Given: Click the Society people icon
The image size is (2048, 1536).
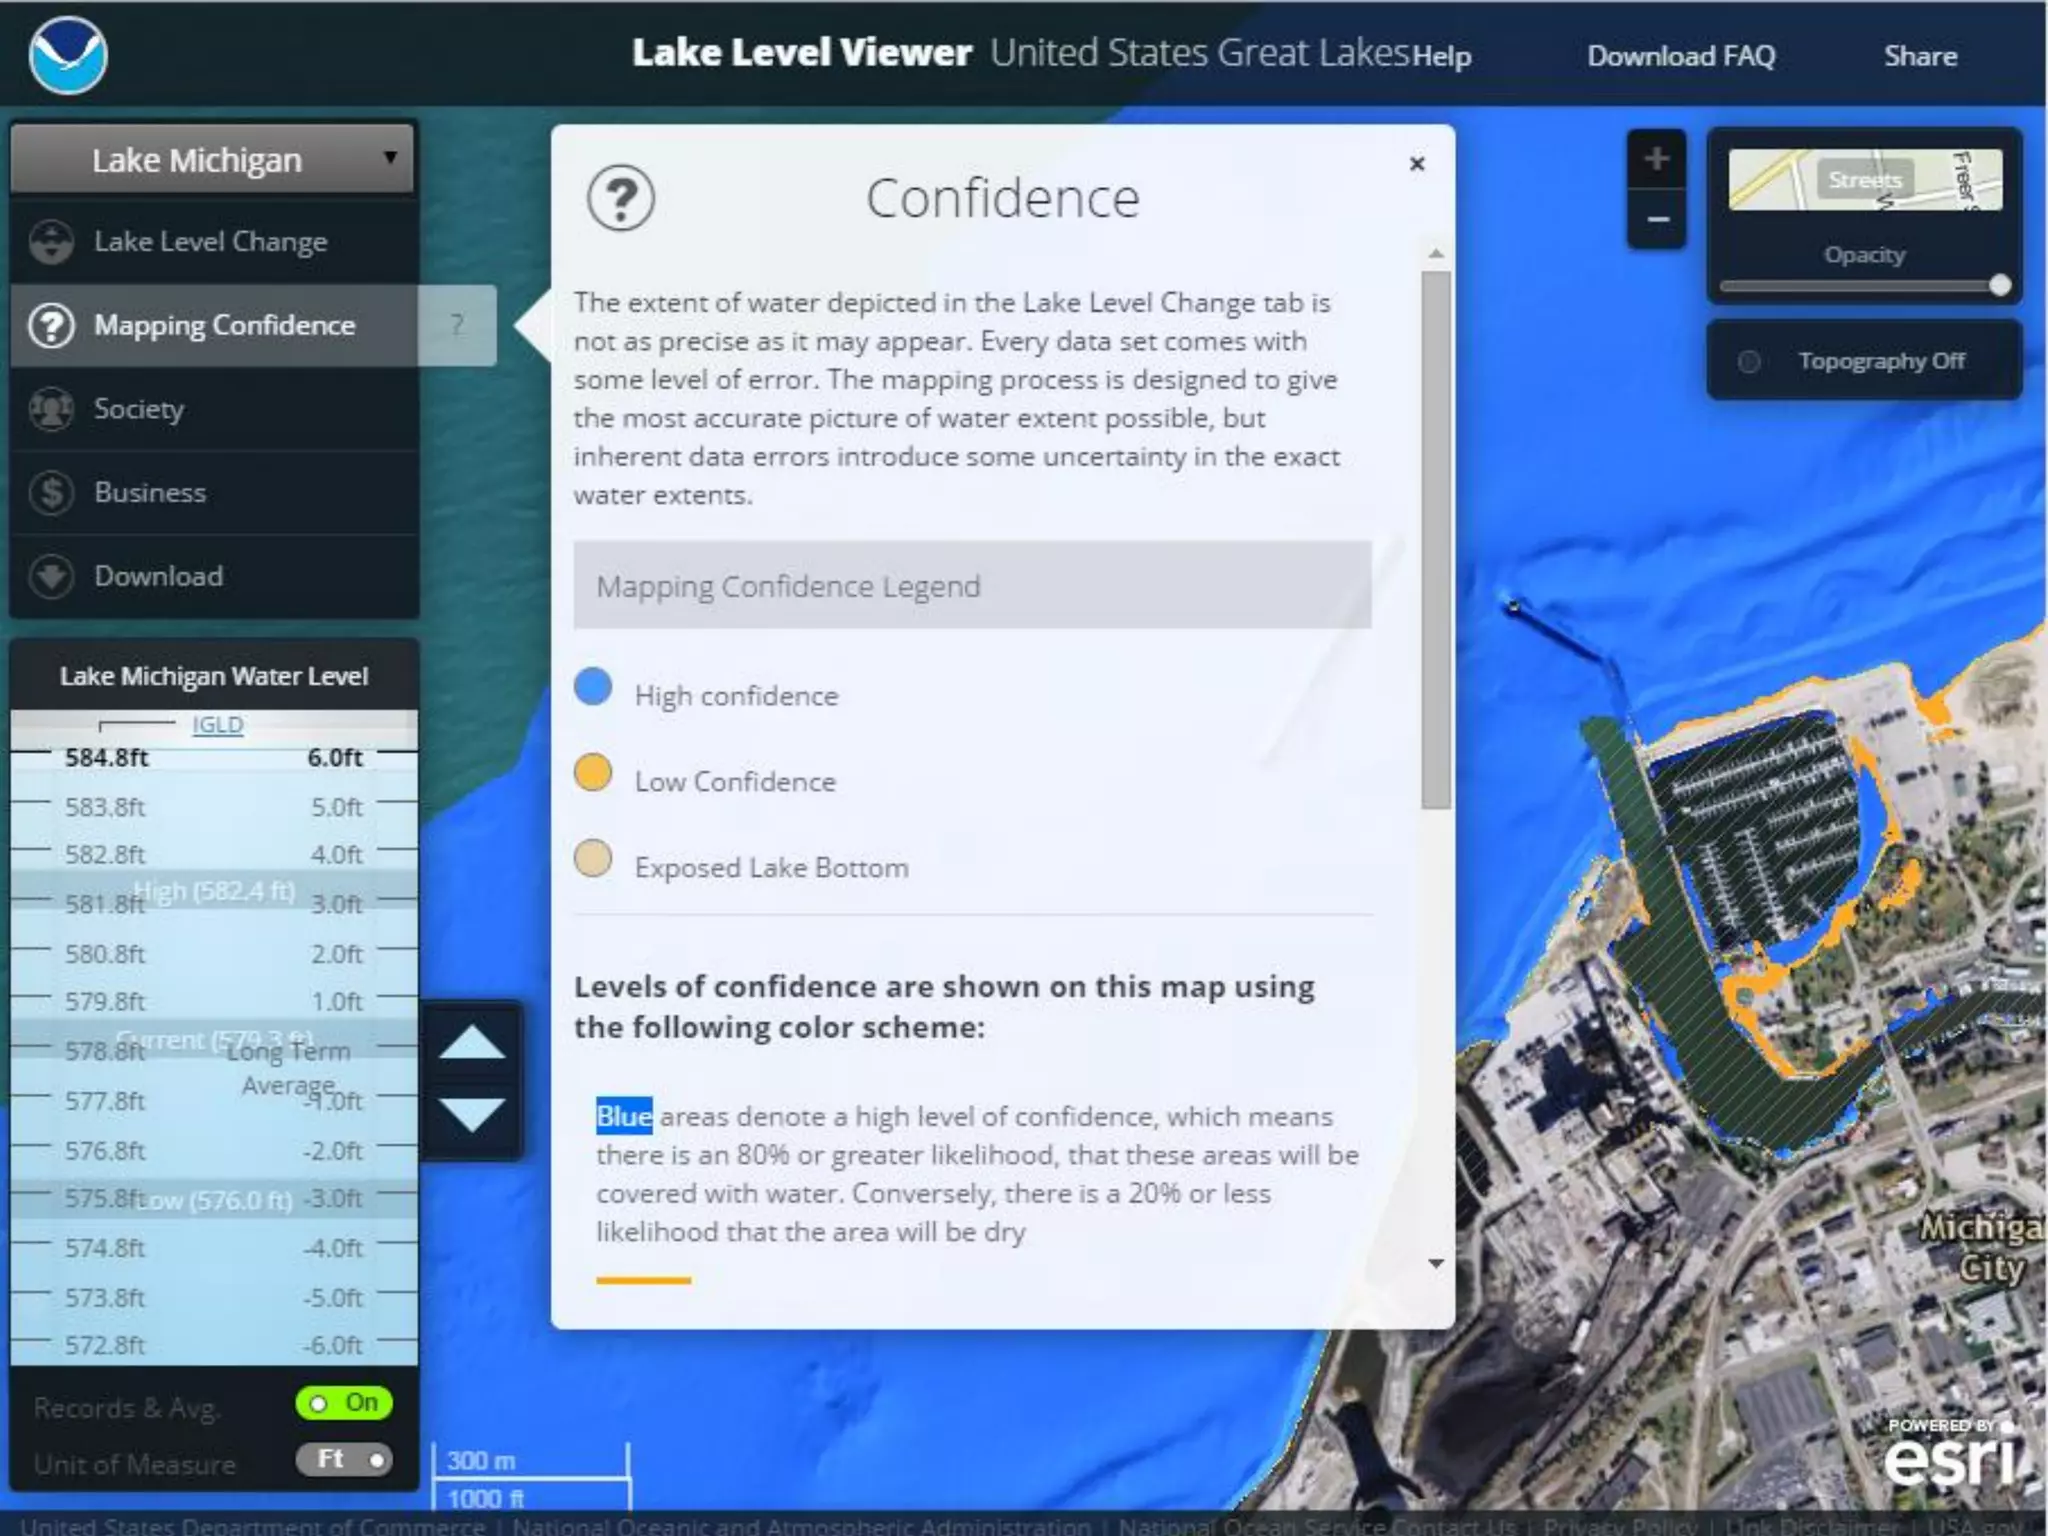Looking at the screenshot, I should pos(51,409).
